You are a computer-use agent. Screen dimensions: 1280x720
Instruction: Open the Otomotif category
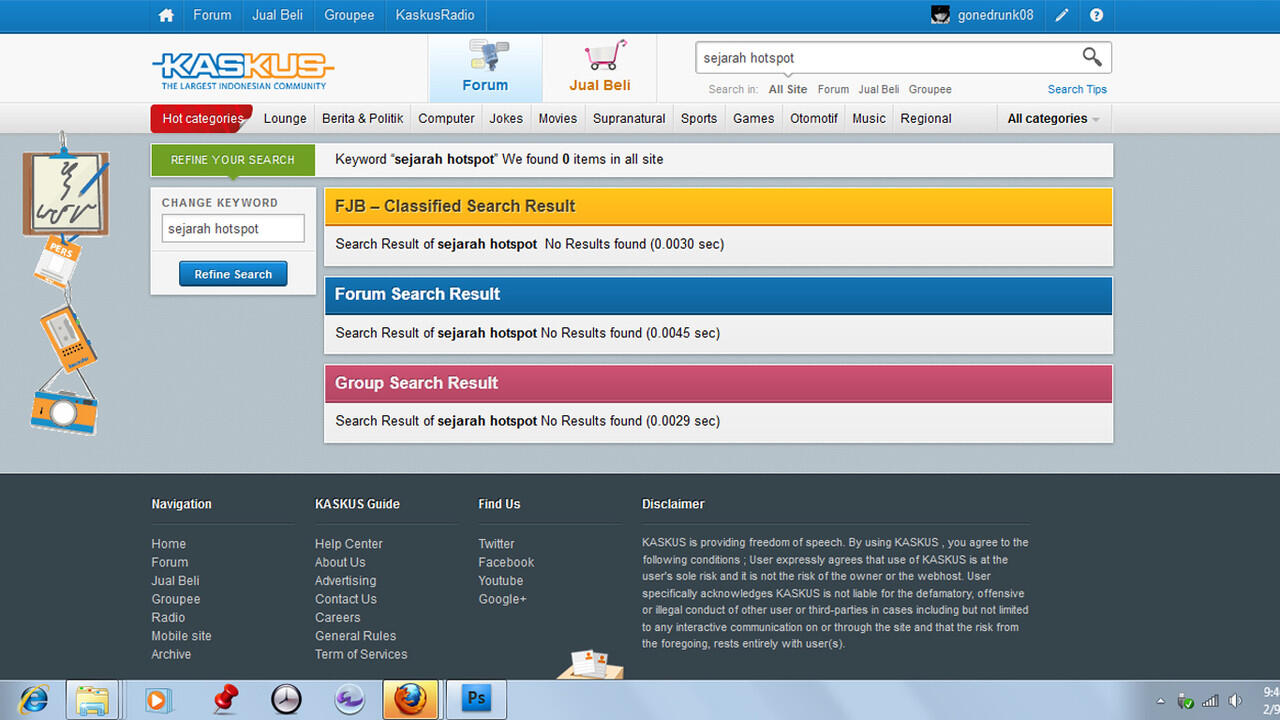tap(814, 118)
